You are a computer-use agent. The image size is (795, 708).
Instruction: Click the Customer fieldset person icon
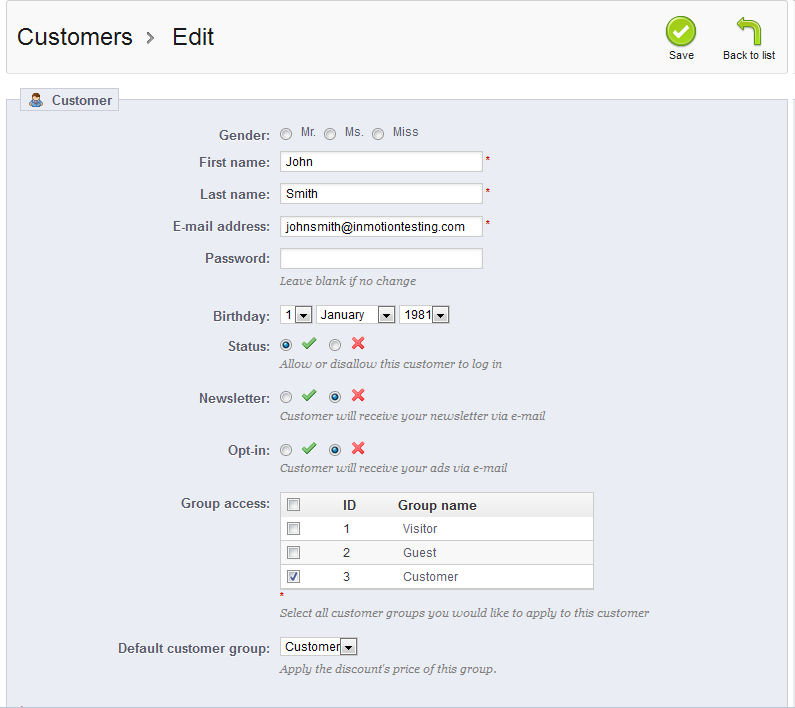[37, 100]
